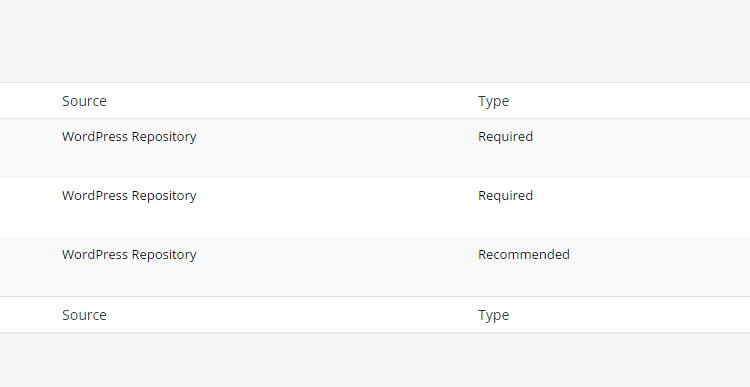This screenshot has width=750, height=387.
Task: Click blank cell area right of Recommended
Action: (x=660, y=266)
